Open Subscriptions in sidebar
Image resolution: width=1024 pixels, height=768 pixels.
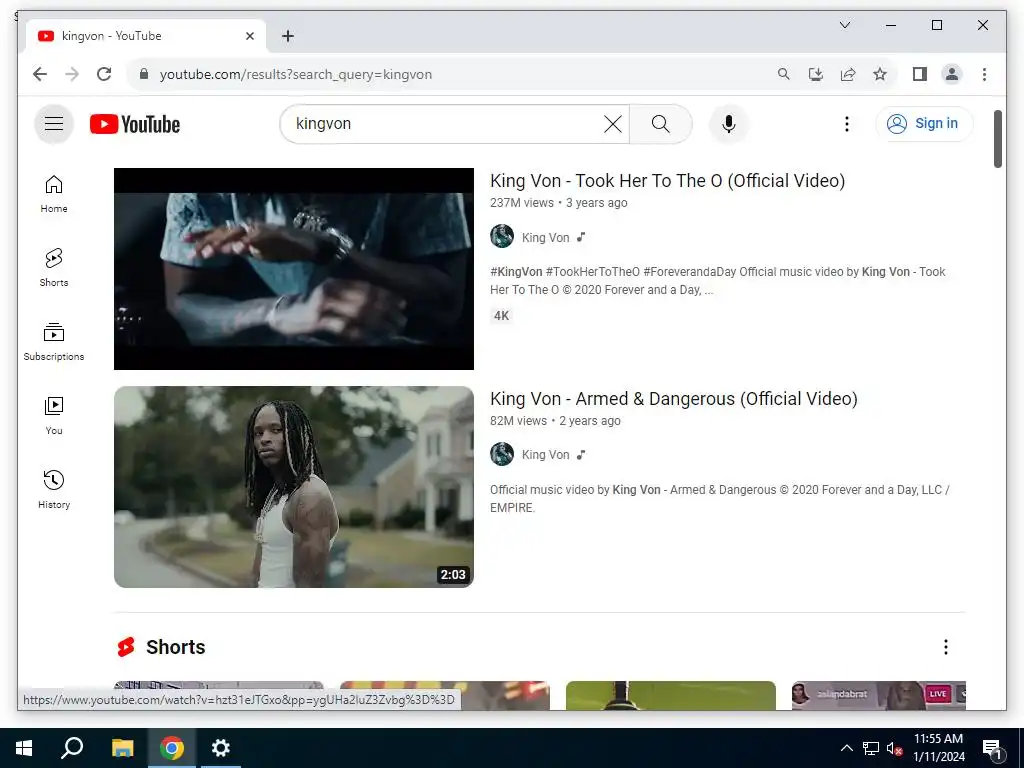coord(54,342)
